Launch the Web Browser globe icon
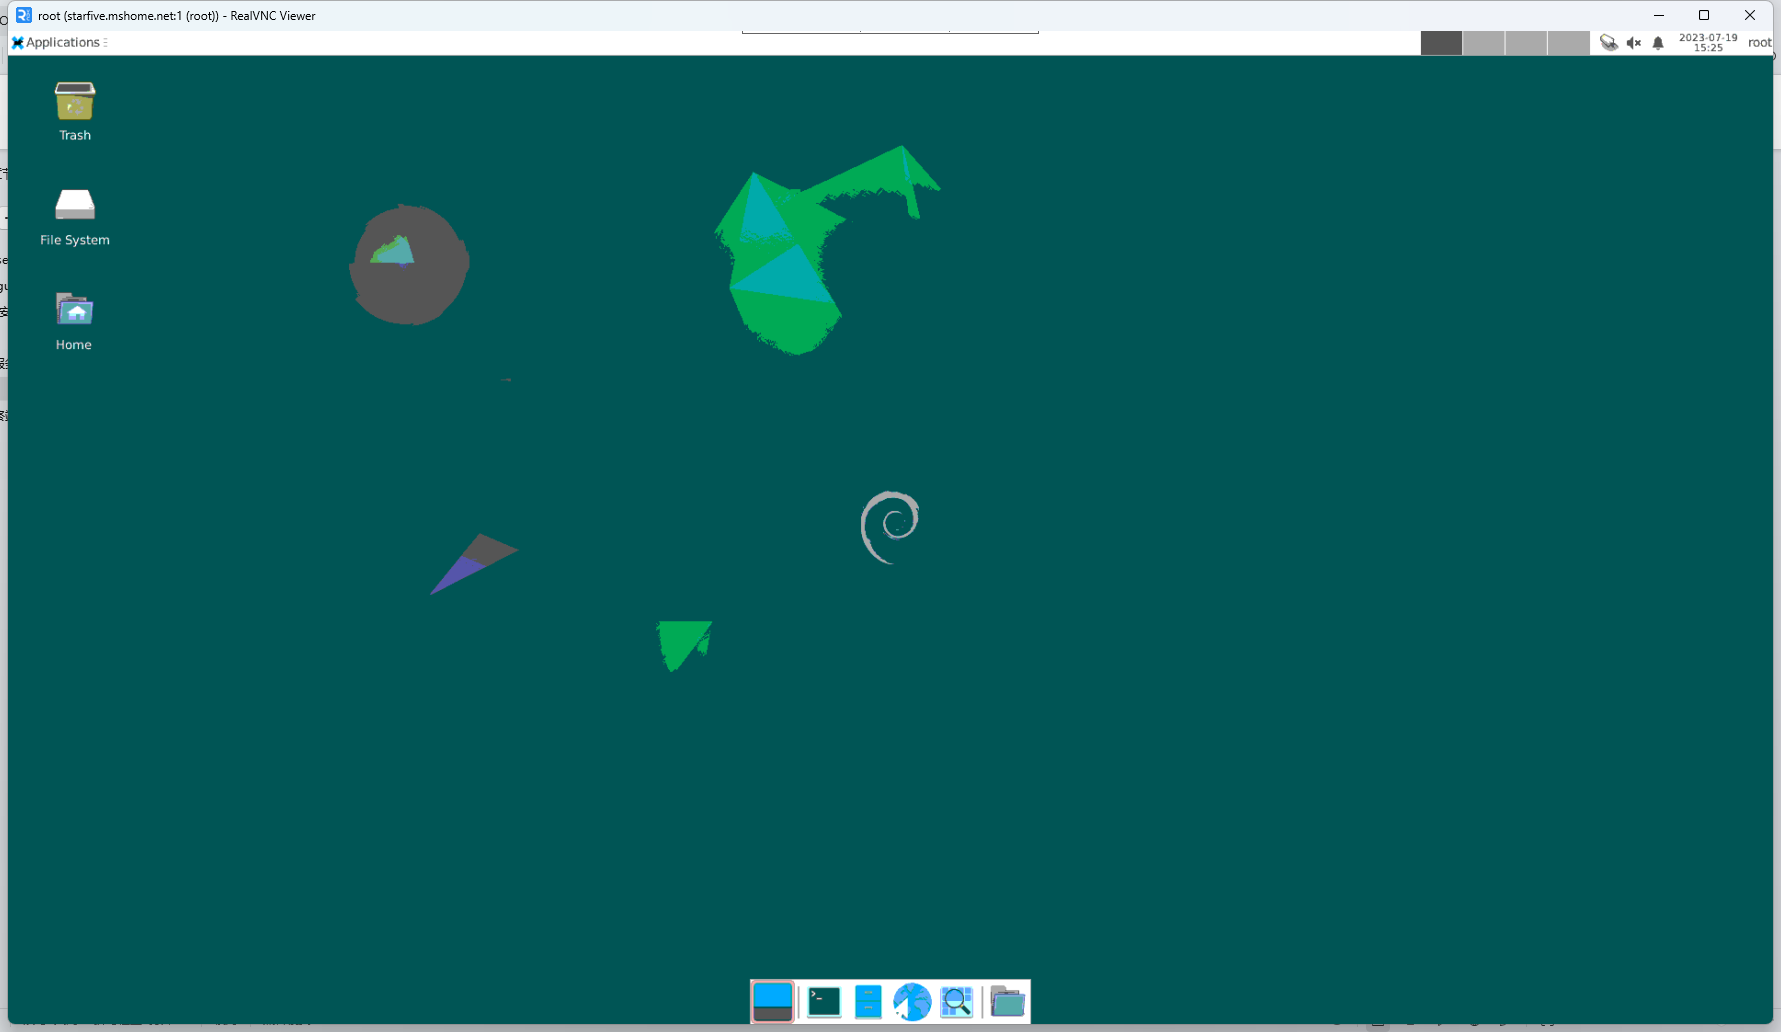This screenshot has height=1032, width=1781. (912, 1001)
